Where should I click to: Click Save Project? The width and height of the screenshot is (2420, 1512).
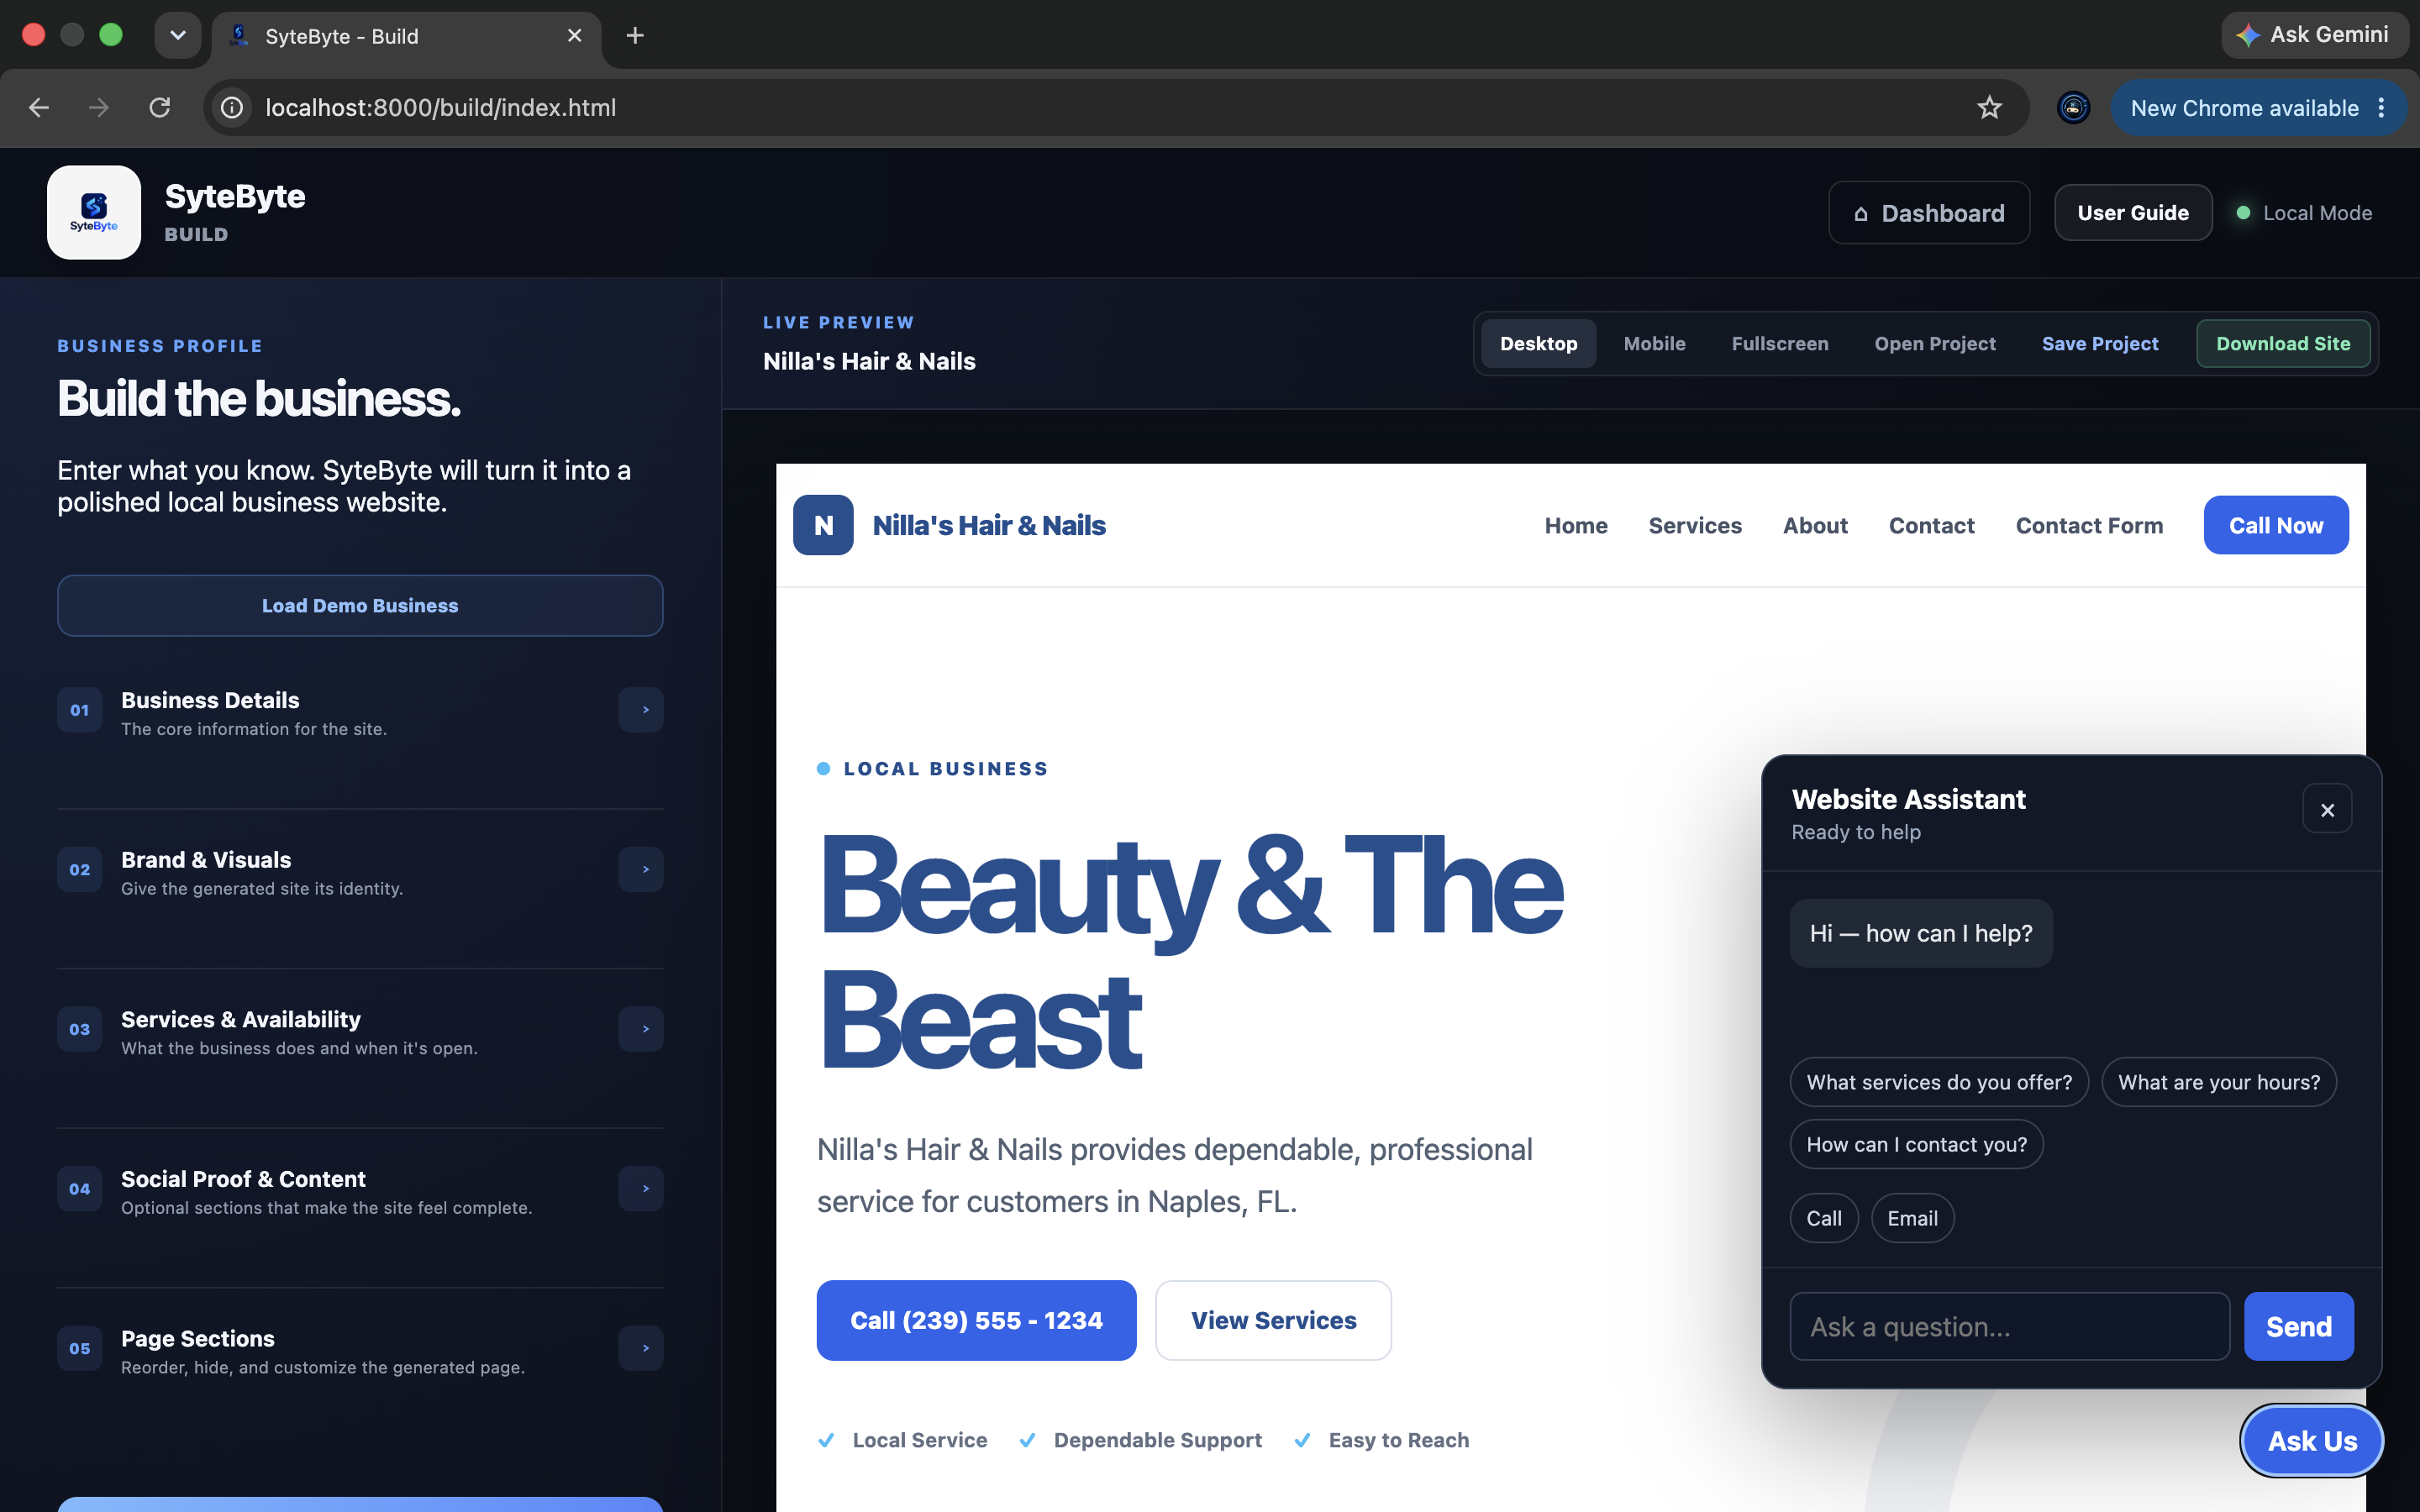tap(2100, 344)
